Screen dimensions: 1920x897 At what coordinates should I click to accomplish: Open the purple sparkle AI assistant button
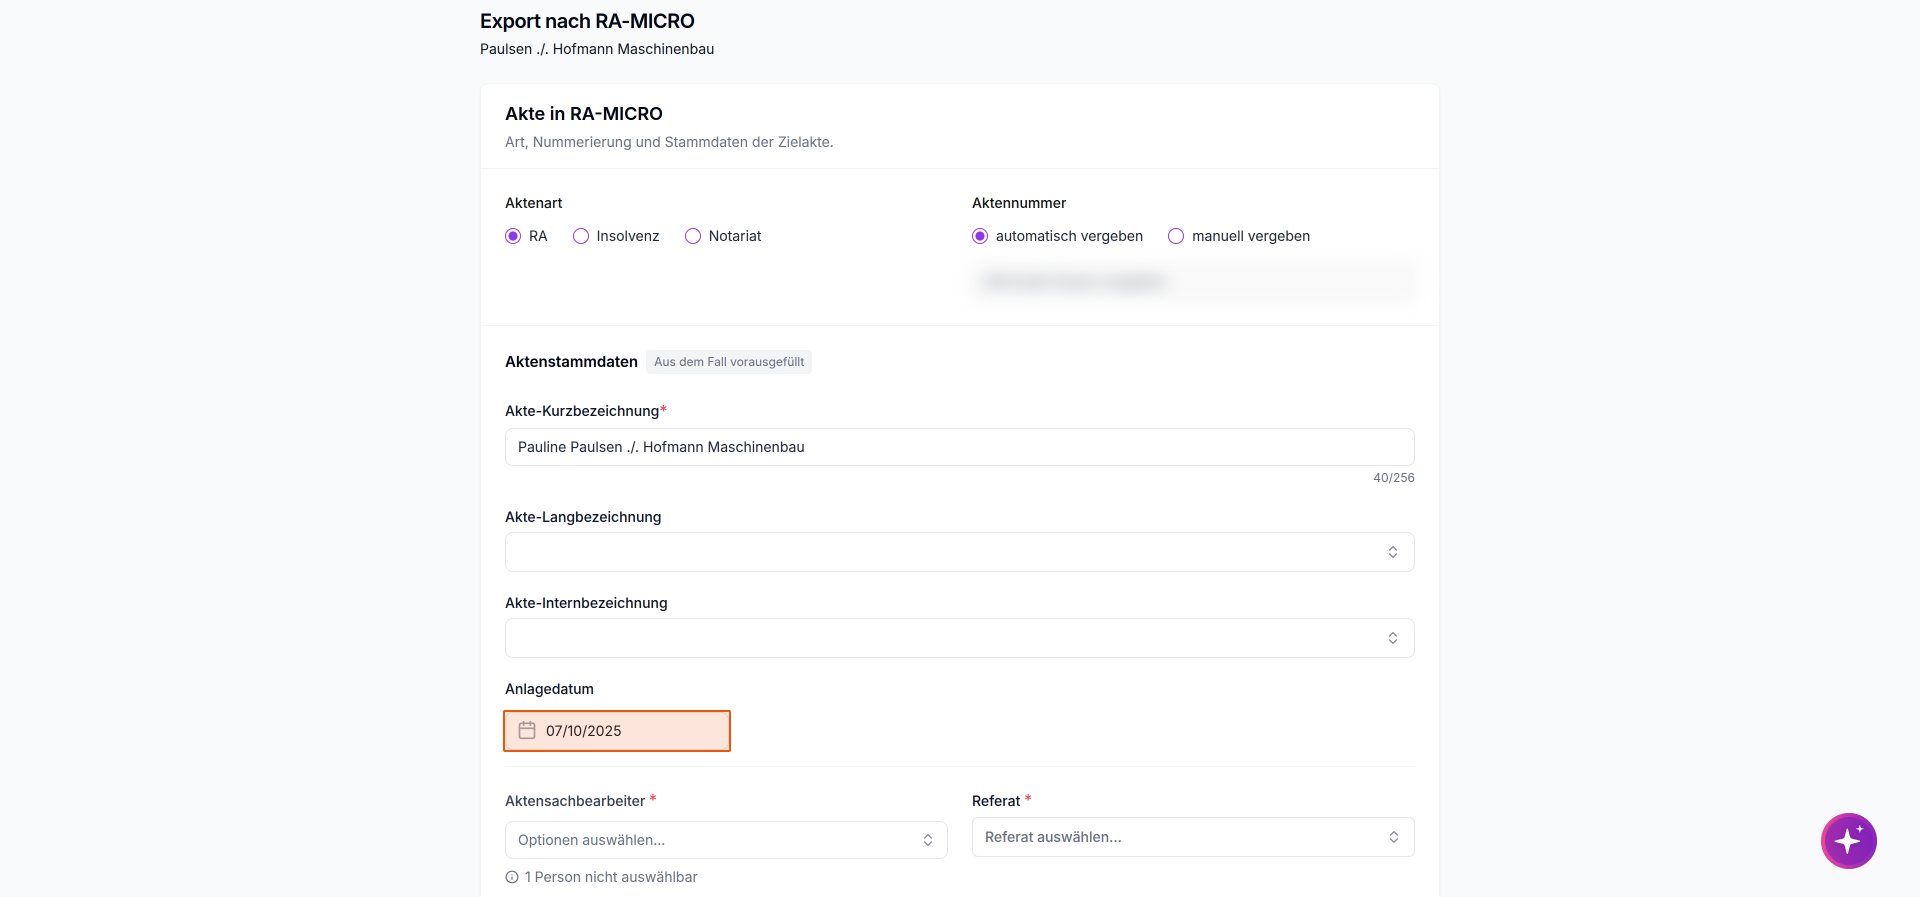[x=1848, y=841]
